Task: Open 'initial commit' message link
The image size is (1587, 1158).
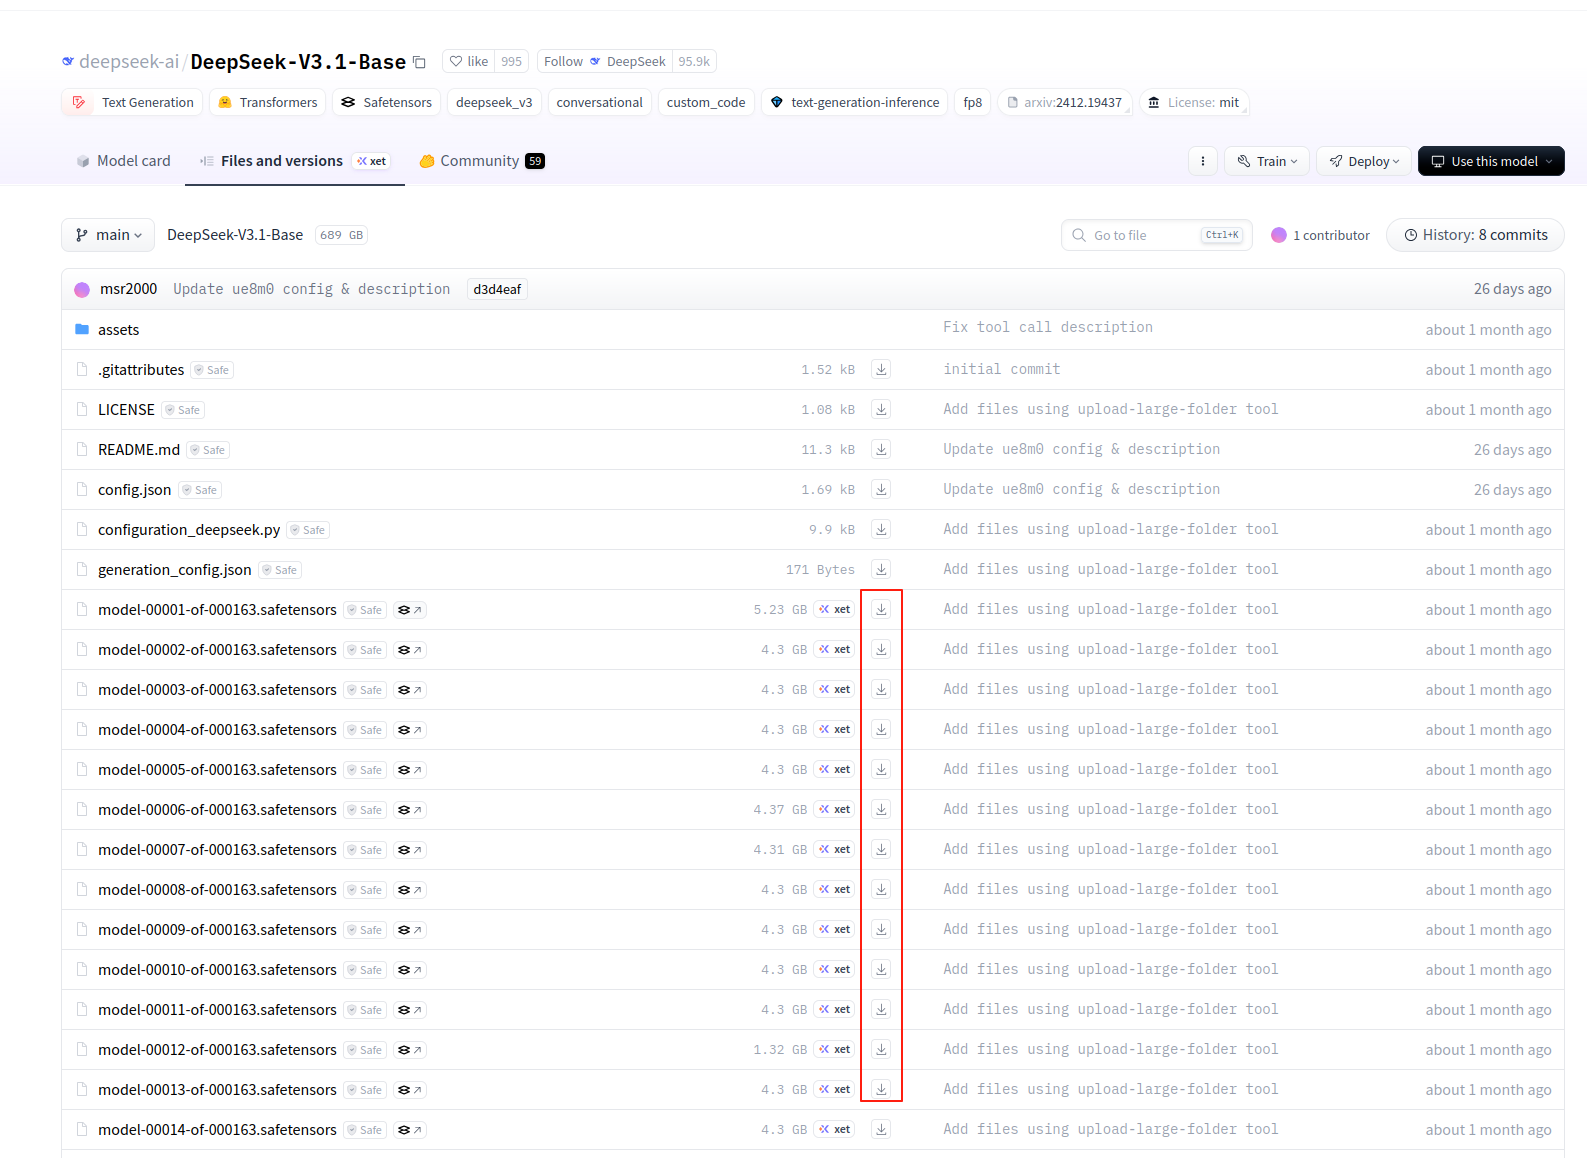Action: [x=1001, y=369]
